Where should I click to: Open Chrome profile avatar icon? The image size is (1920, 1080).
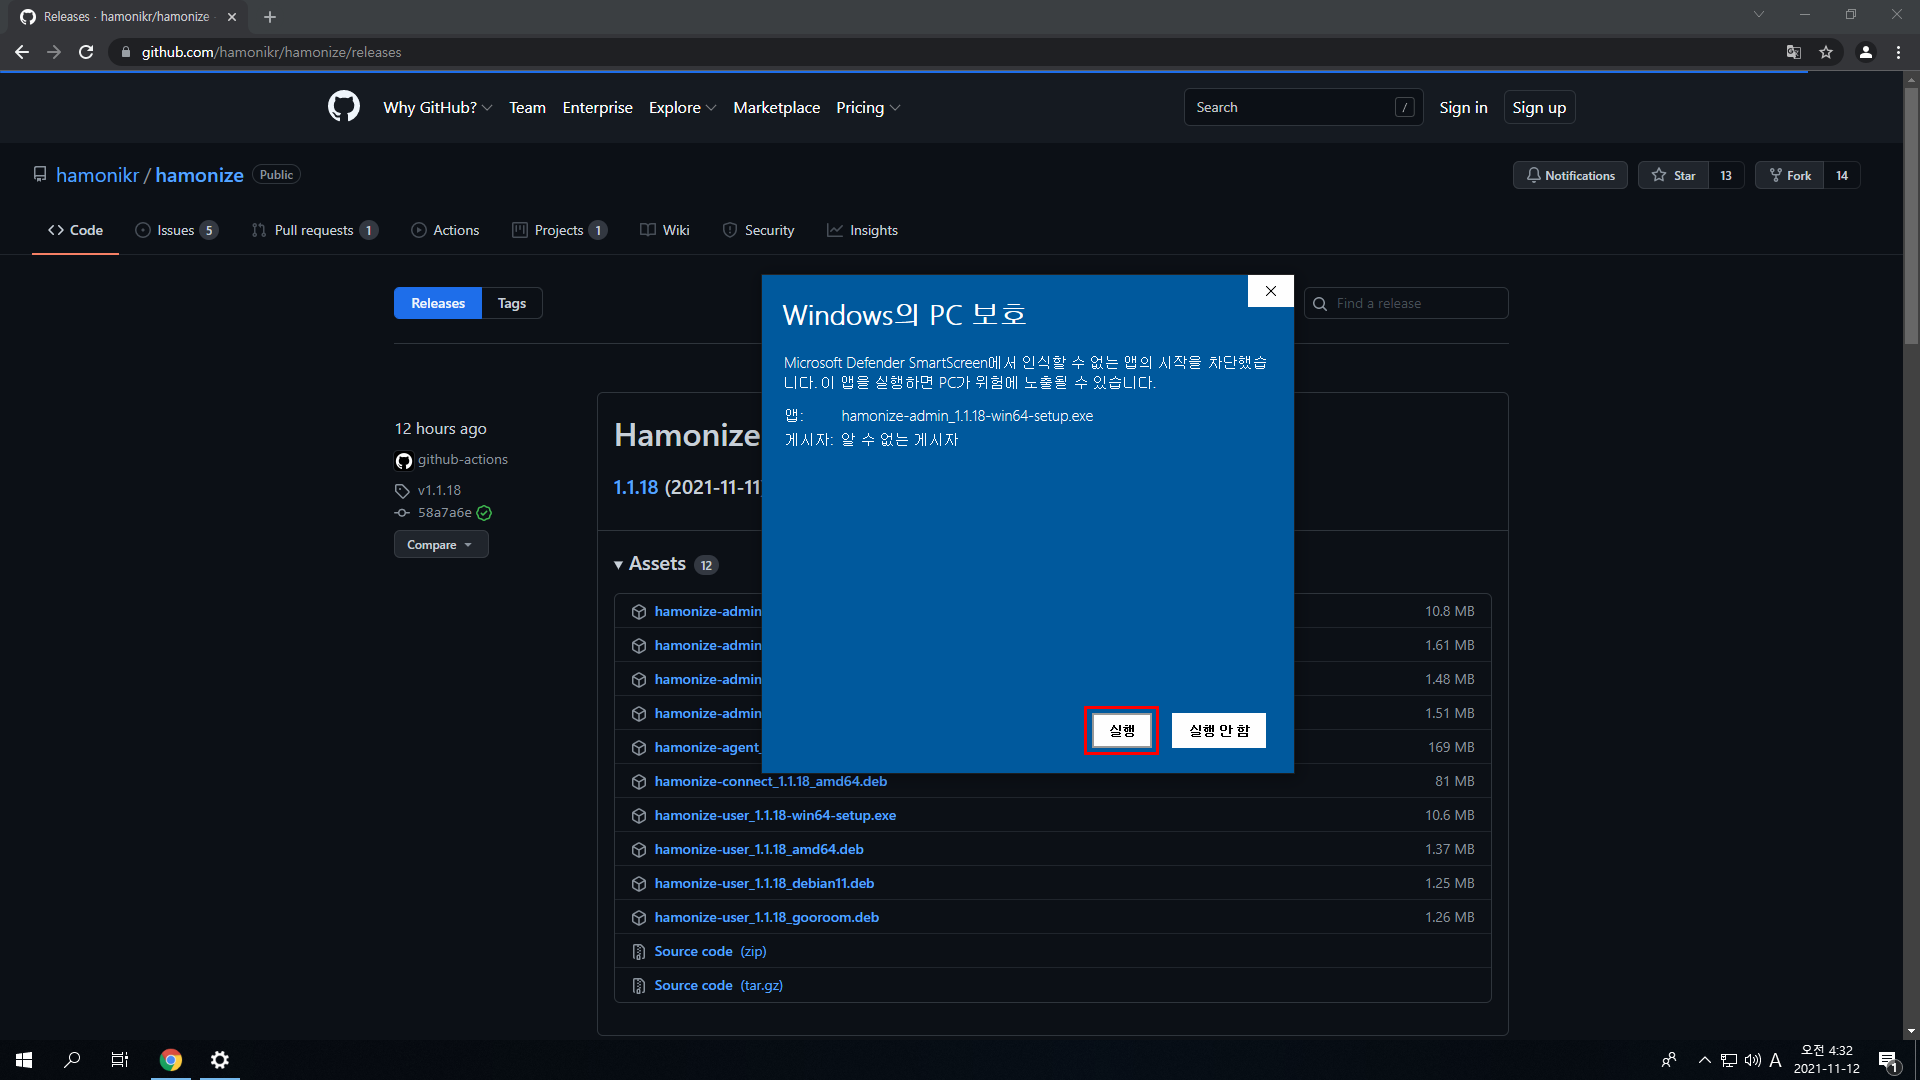click(1866, 52)
